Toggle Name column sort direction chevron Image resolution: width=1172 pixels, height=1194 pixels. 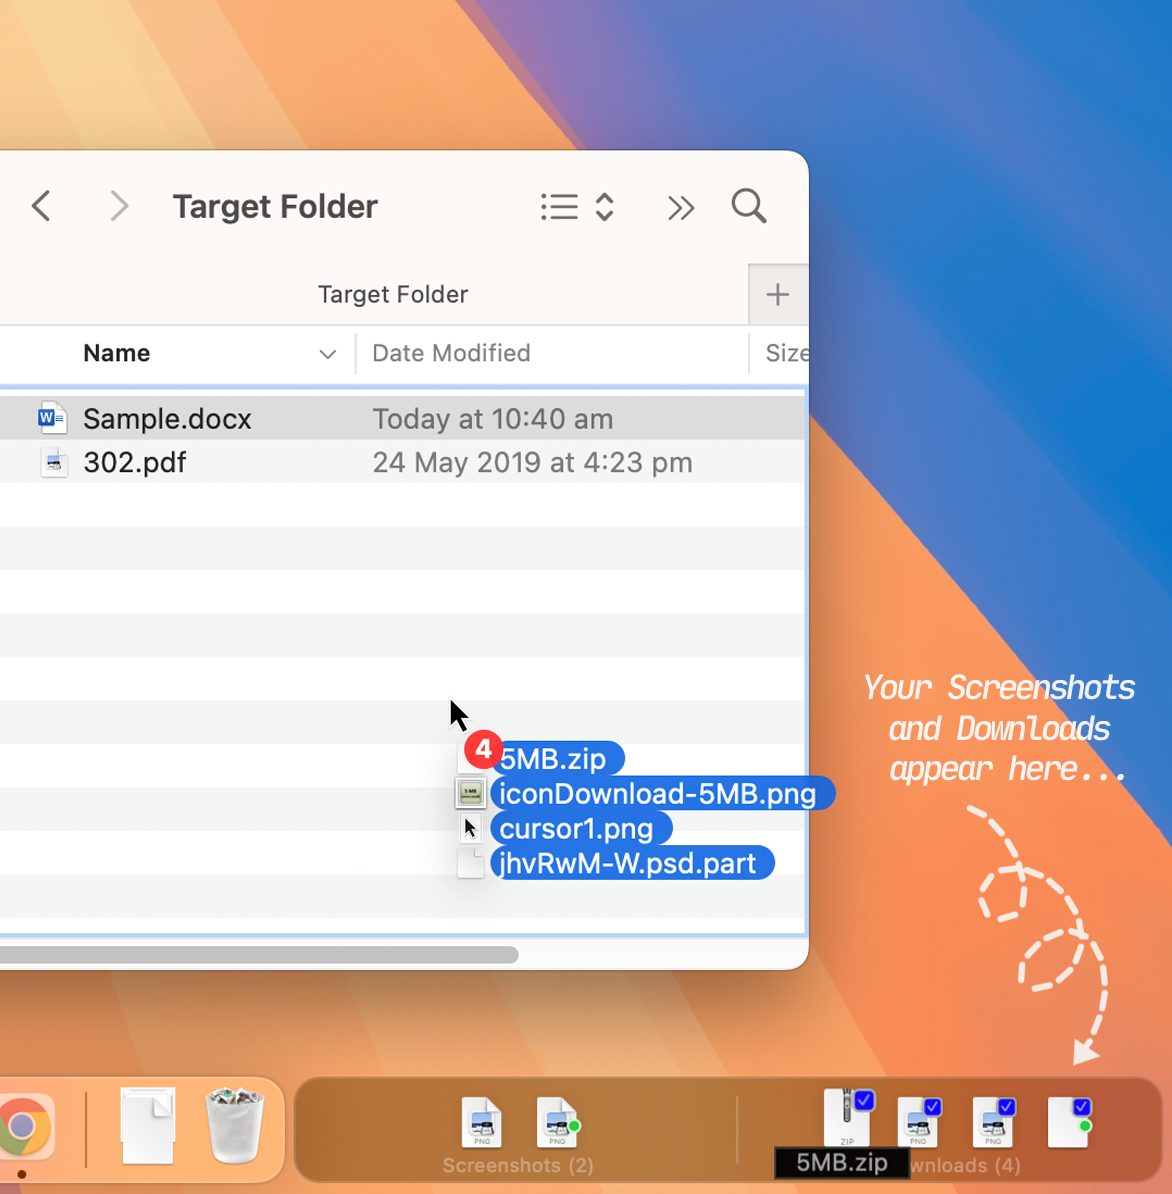tap(327, 354)
